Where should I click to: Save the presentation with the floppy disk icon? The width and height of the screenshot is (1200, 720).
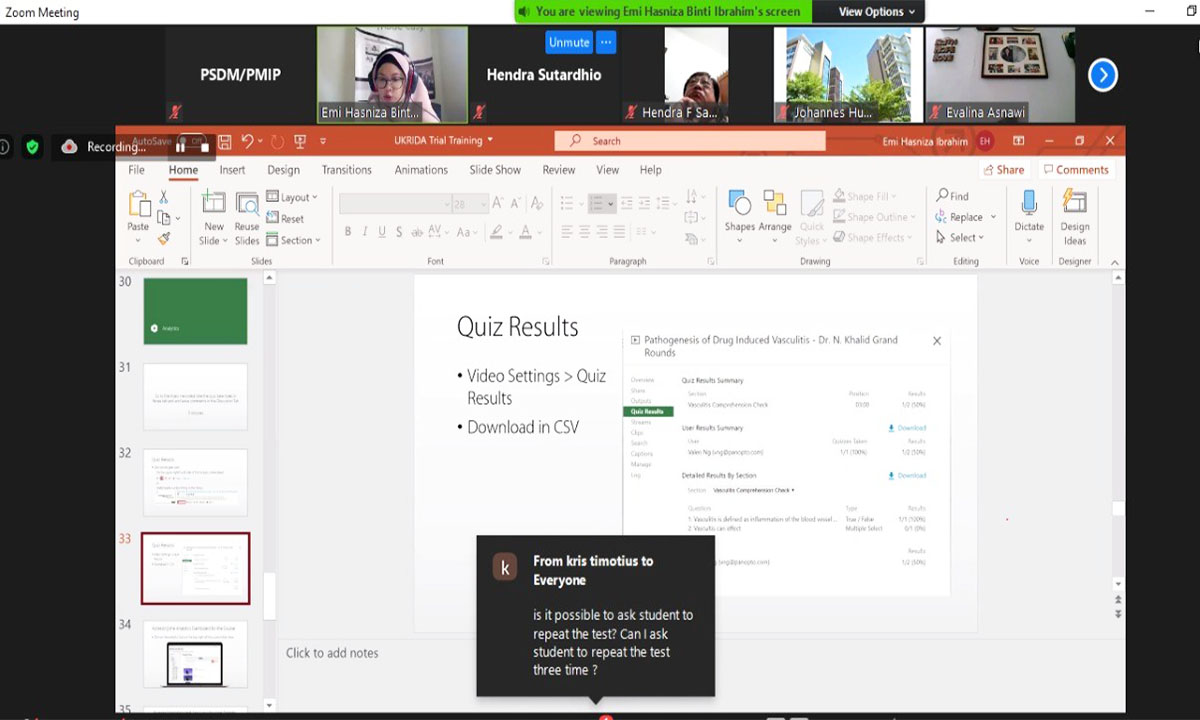tap(225, 142)
